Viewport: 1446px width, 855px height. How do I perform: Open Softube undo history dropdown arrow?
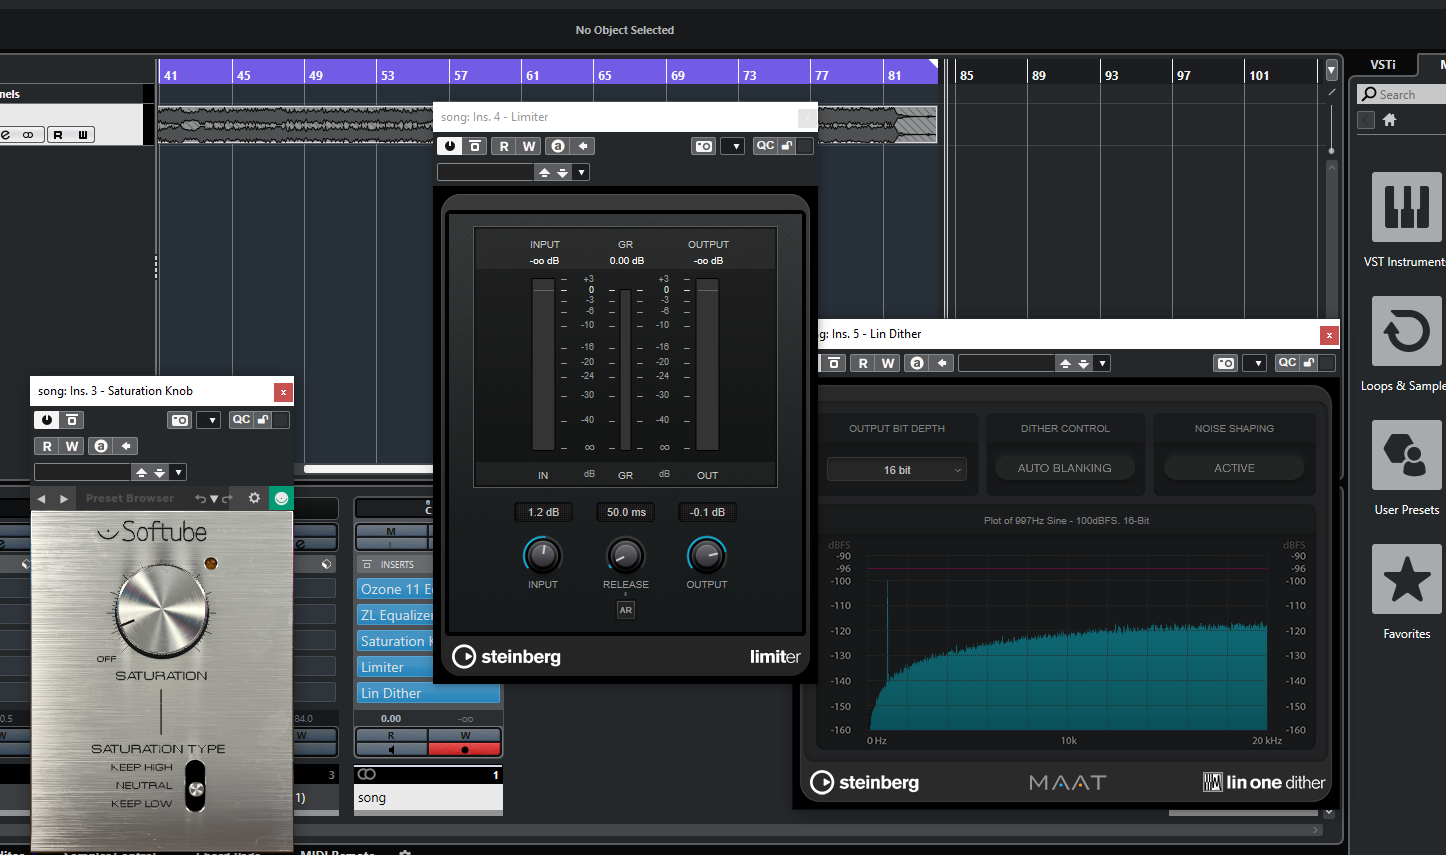[214, 498]
